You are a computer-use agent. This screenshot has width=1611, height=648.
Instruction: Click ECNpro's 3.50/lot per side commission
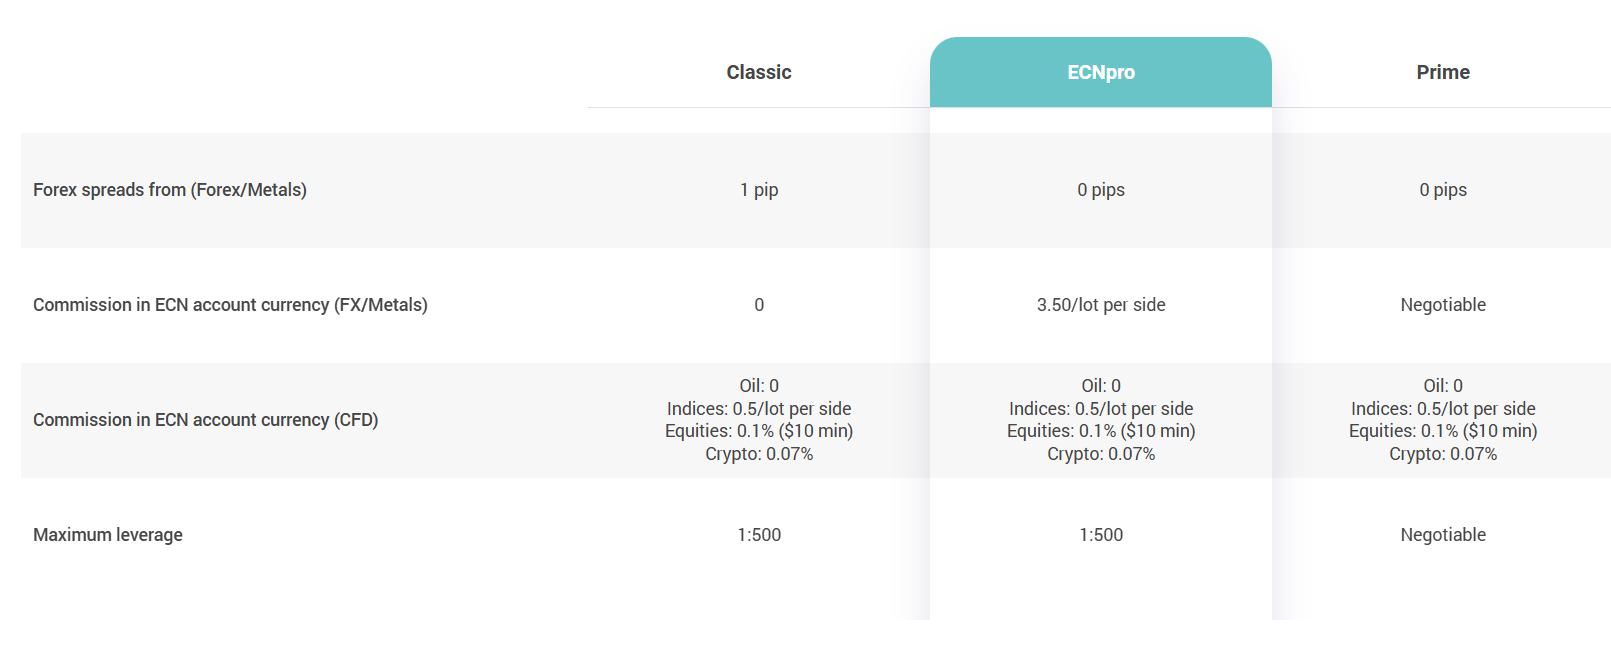coord(1101,305)
